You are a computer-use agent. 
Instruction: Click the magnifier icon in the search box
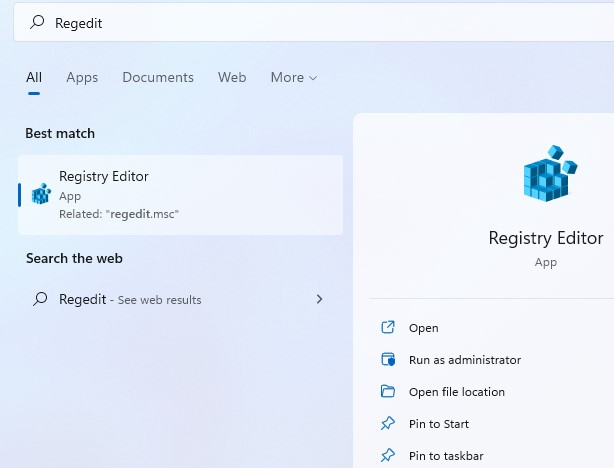37,22
